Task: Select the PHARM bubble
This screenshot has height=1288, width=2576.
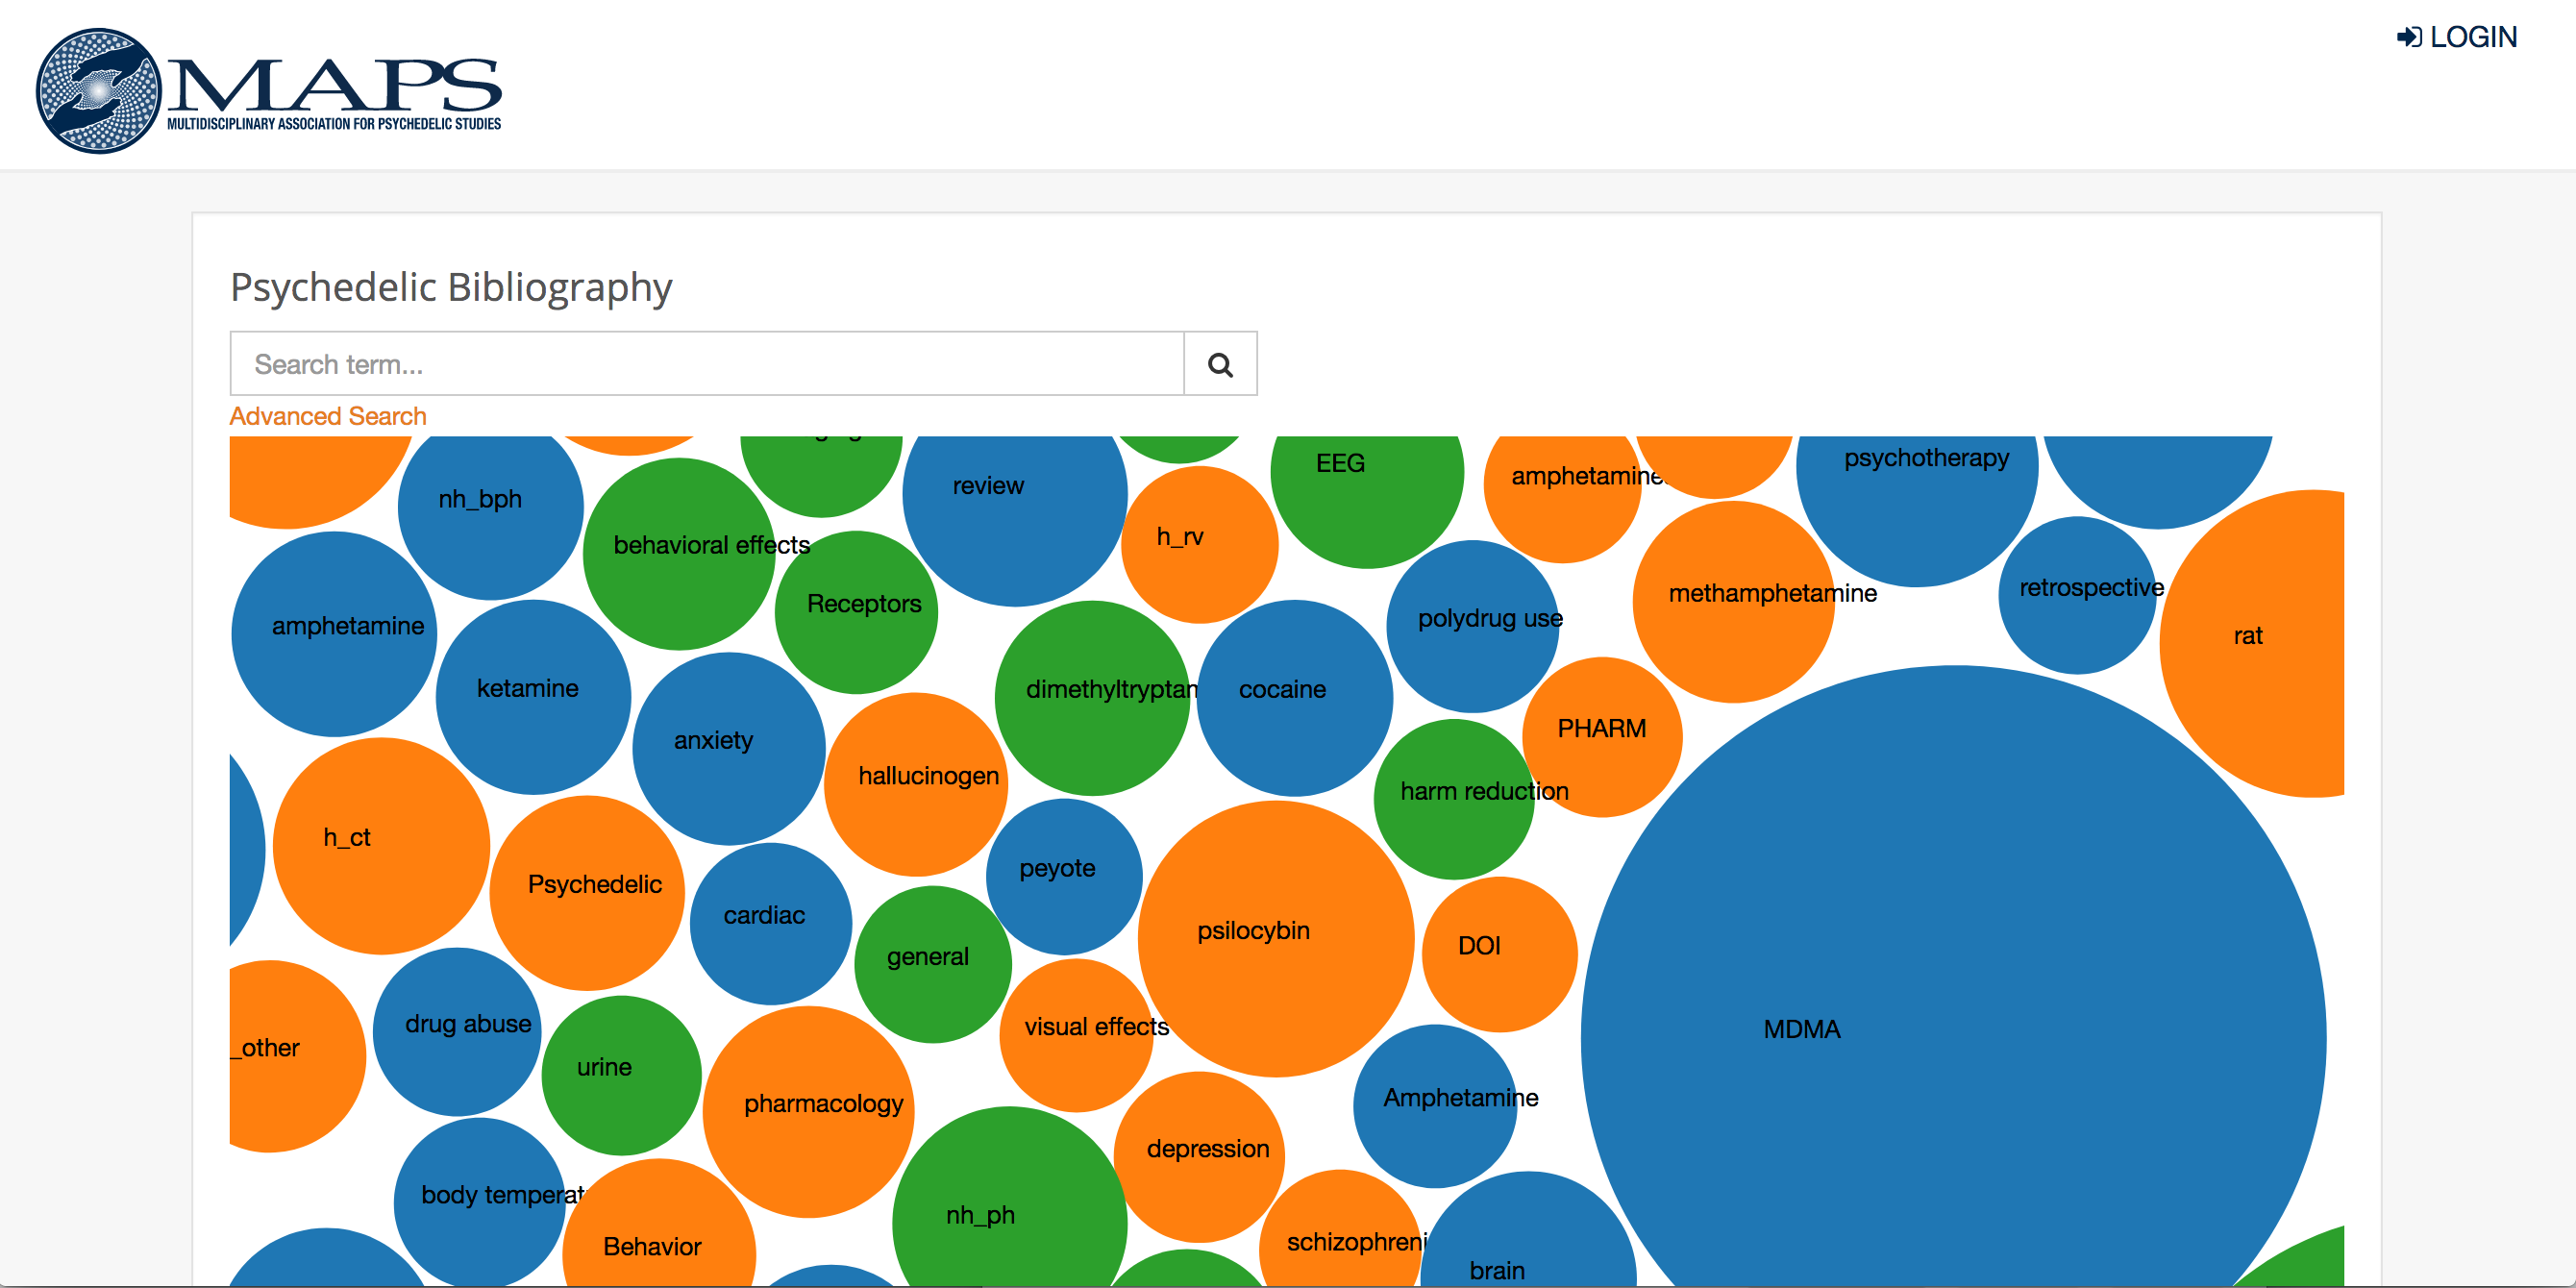Action: (x=1602, y=737)
